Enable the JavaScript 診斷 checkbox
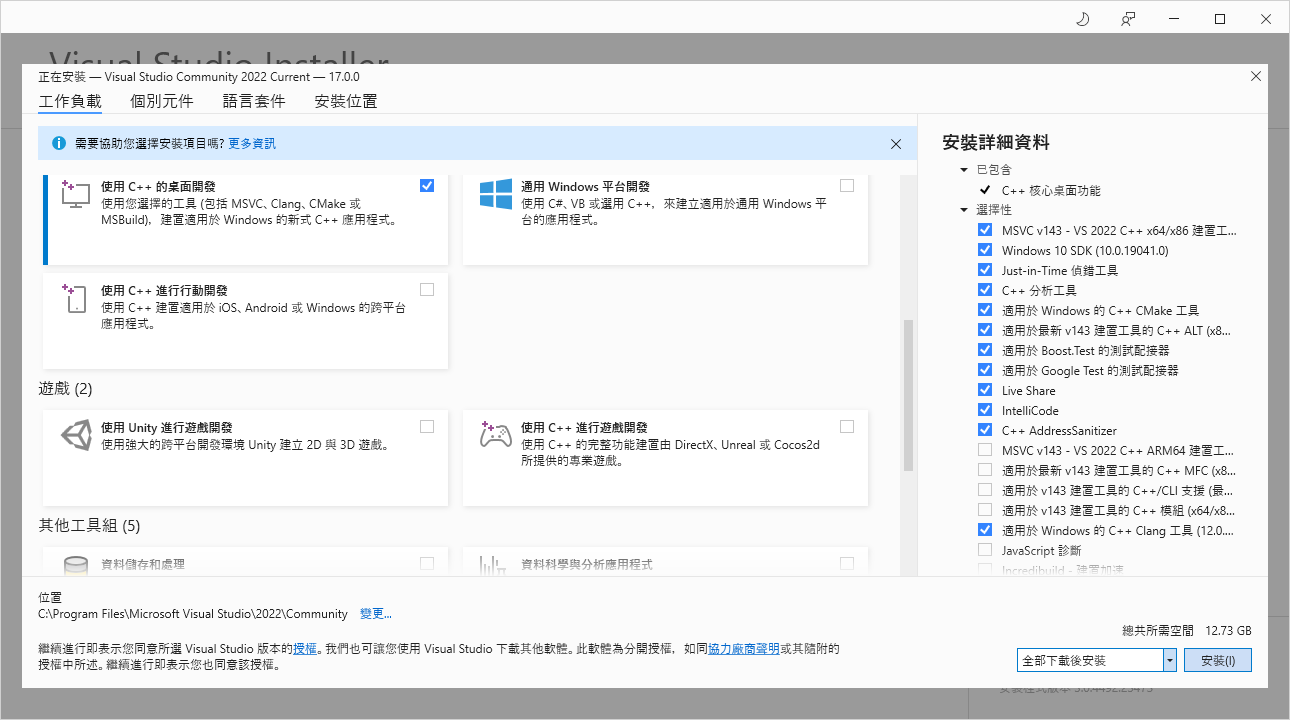The image size is (1290, 720). tap(985, 550)
